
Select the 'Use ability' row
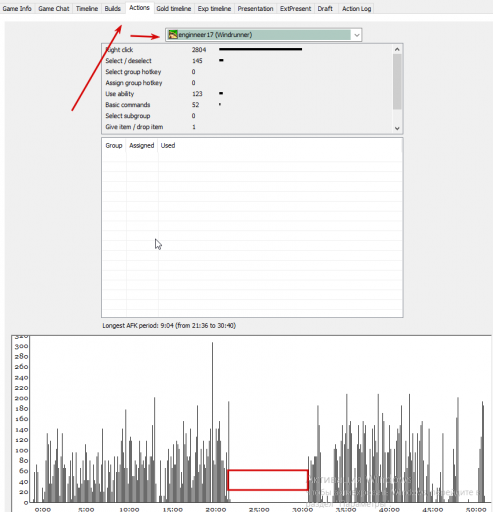[247, 94]
